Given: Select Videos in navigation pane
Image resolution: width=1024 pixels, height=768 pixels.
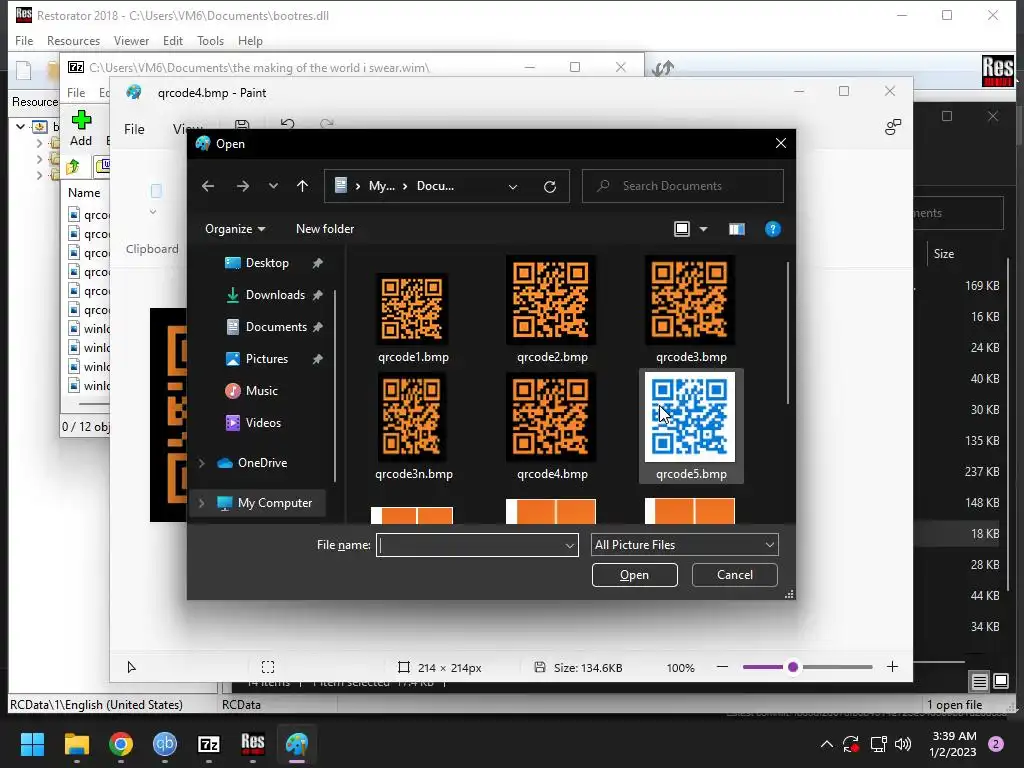Looking at the screenshot, I should pyautogui.click(x=263, y=423).
